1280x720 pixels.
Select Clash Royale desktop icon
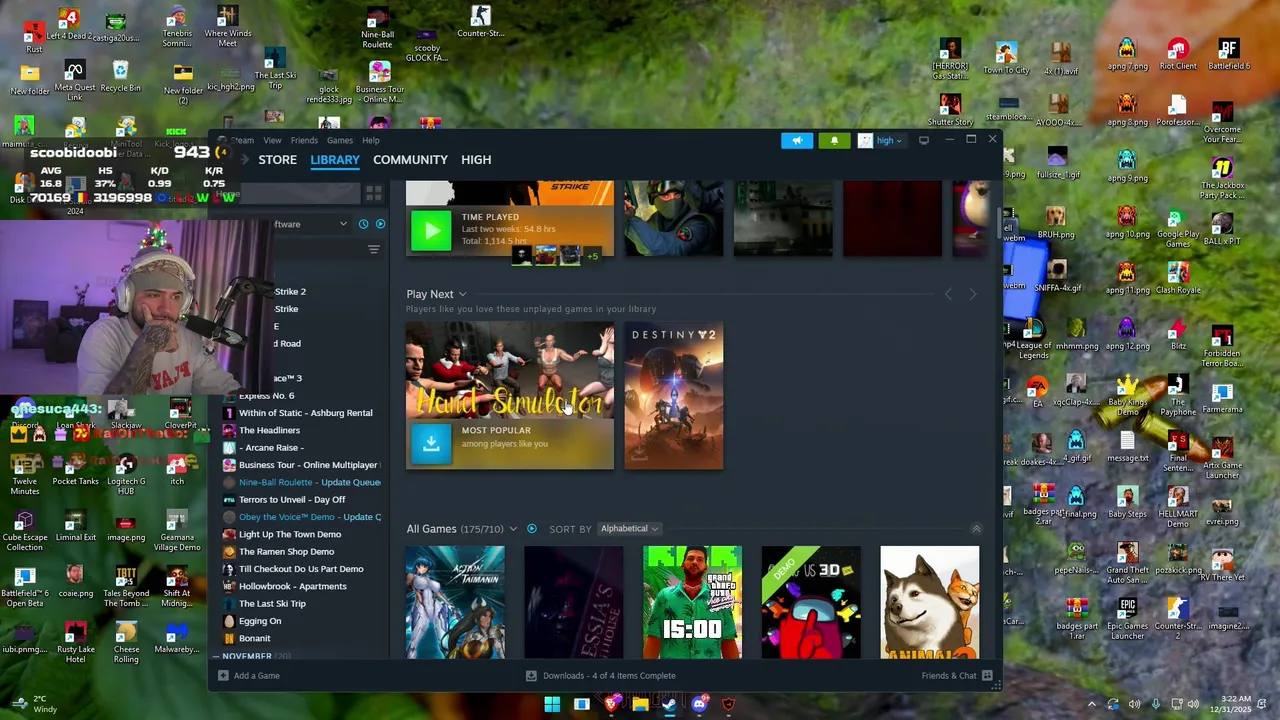pos(1178,278)
